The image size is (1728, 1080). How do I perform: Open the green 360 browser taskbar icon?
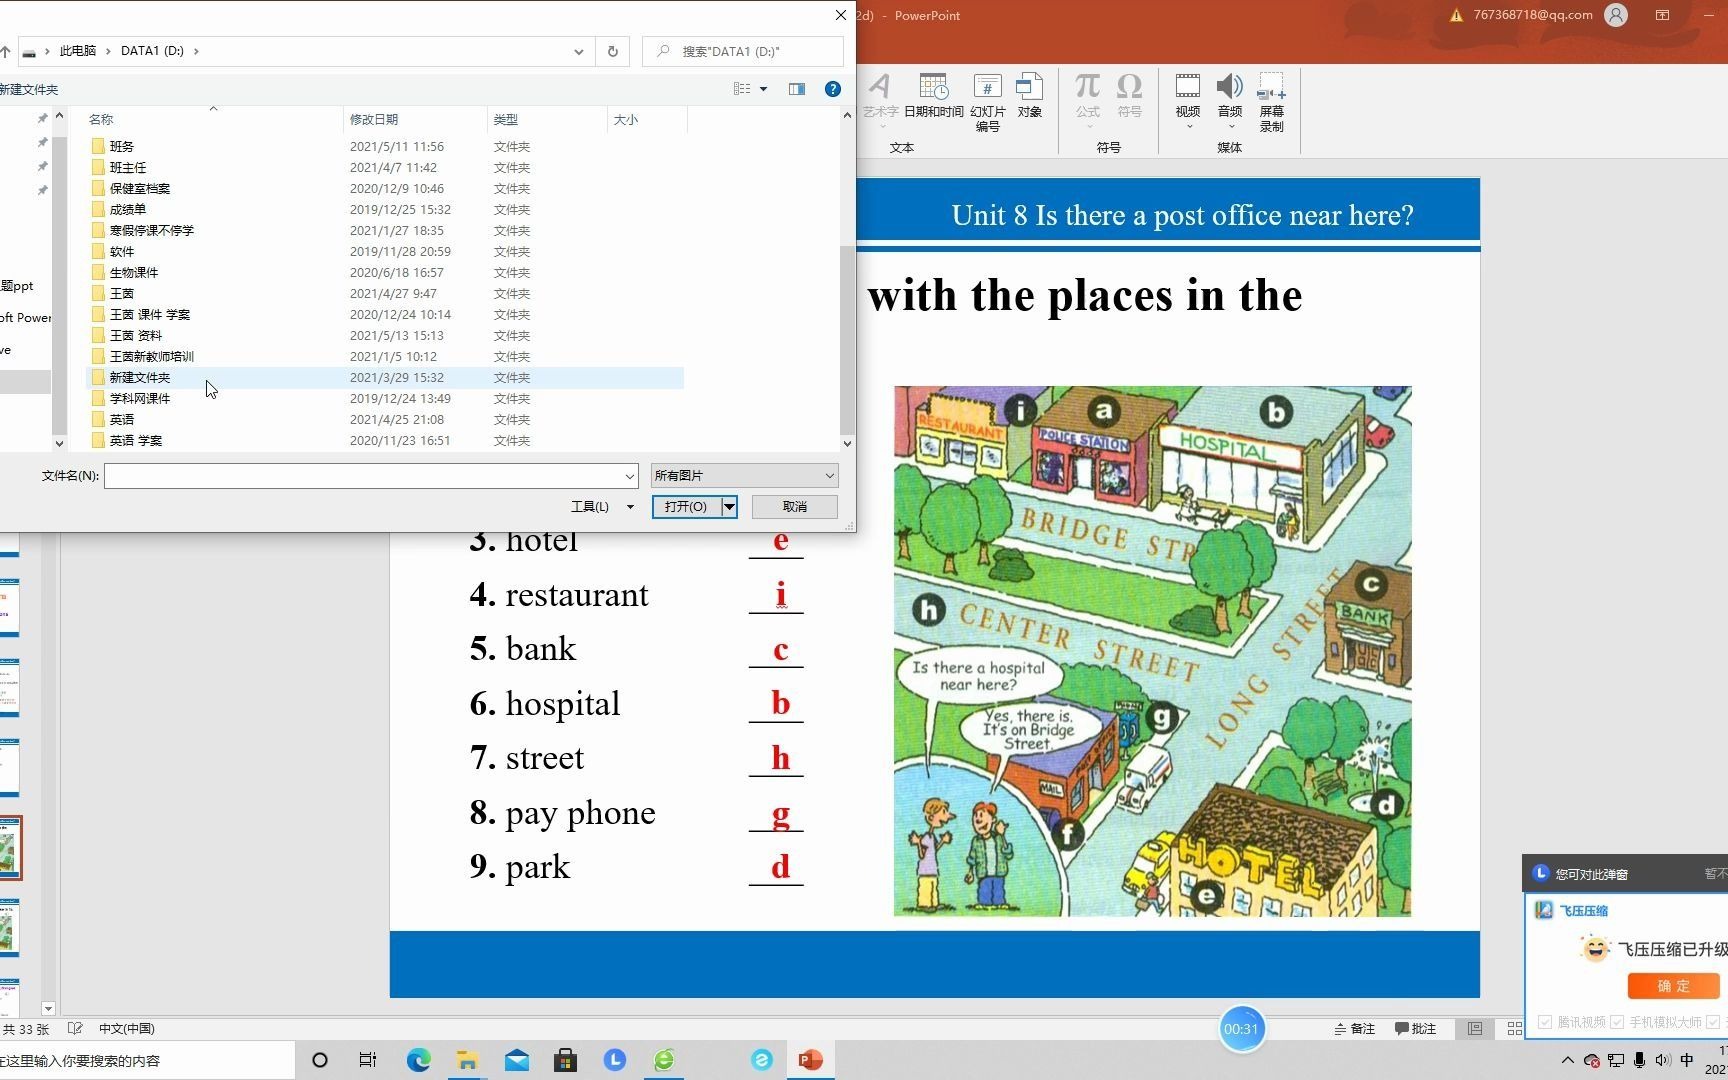point(664,1060)
